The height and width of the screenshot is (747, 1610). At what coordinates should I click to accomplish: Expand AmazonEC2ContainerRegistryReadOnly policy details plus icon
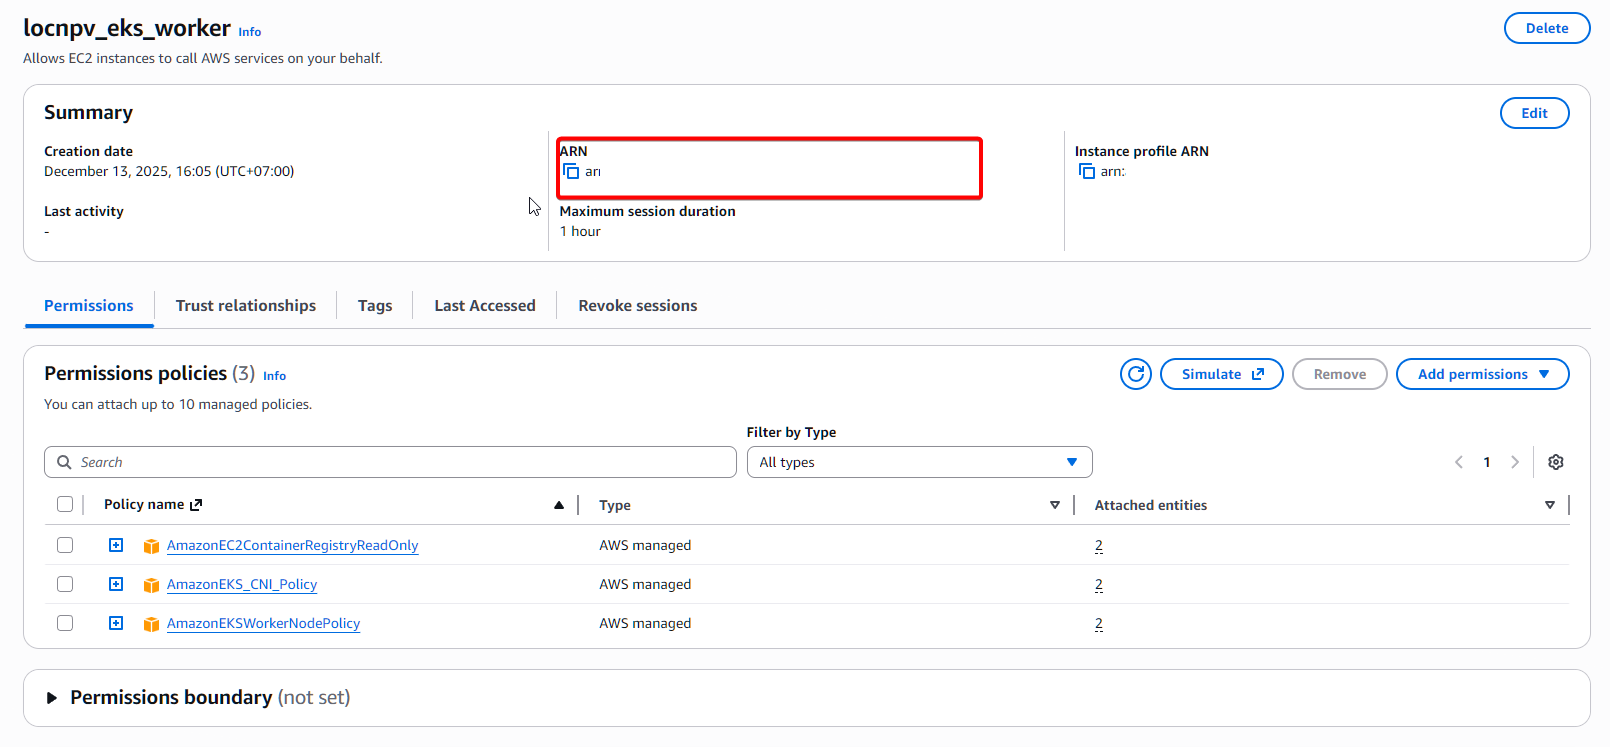[116, 545]
